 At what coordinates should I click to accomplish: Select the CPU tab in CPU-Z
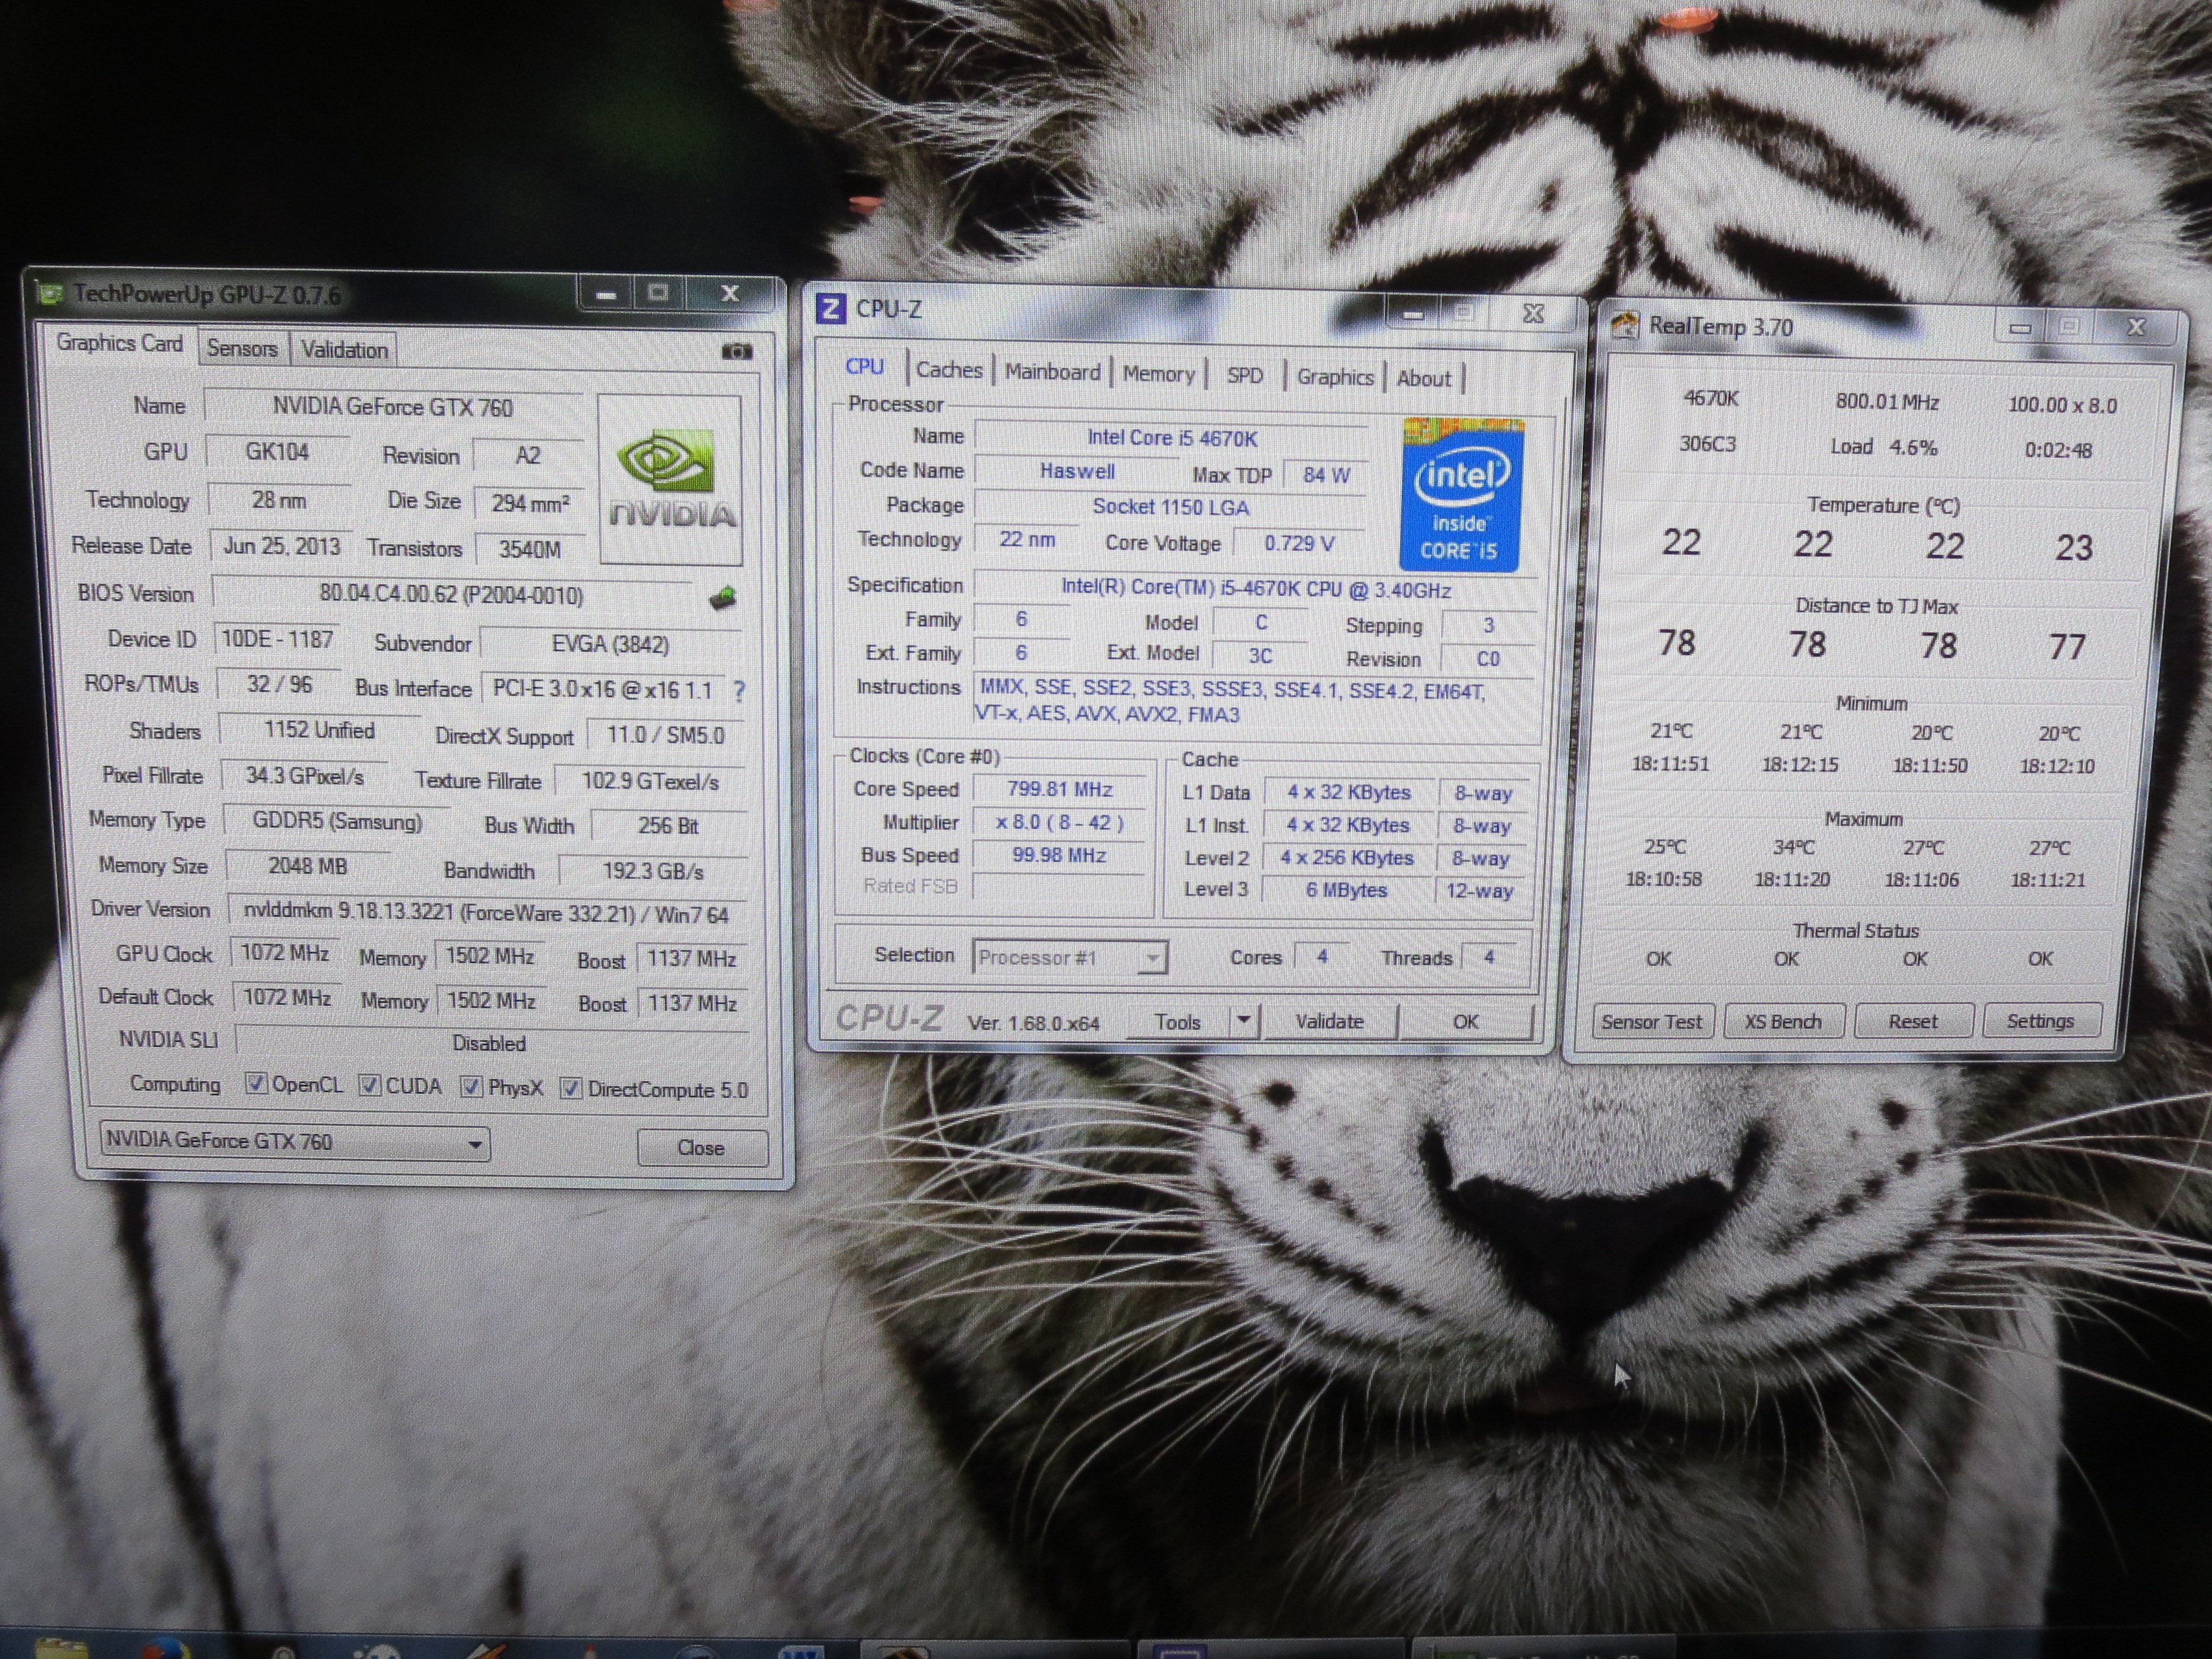point(864,366)
